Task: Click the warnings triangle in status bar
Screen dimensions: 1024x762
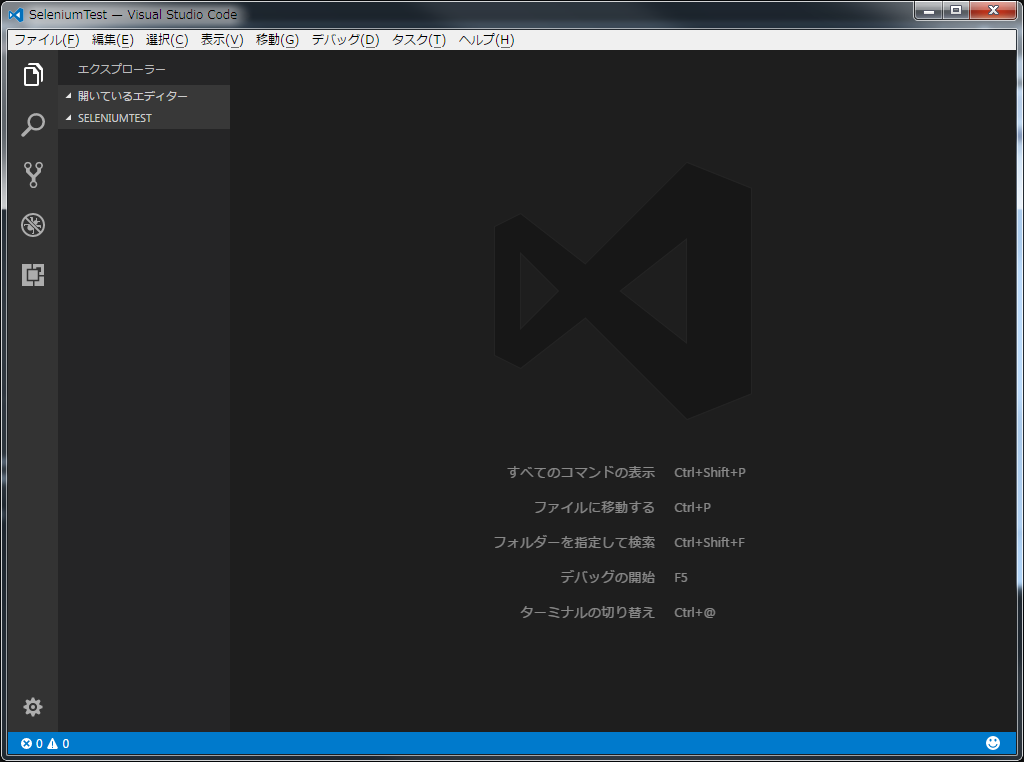Action: (52, 744)
